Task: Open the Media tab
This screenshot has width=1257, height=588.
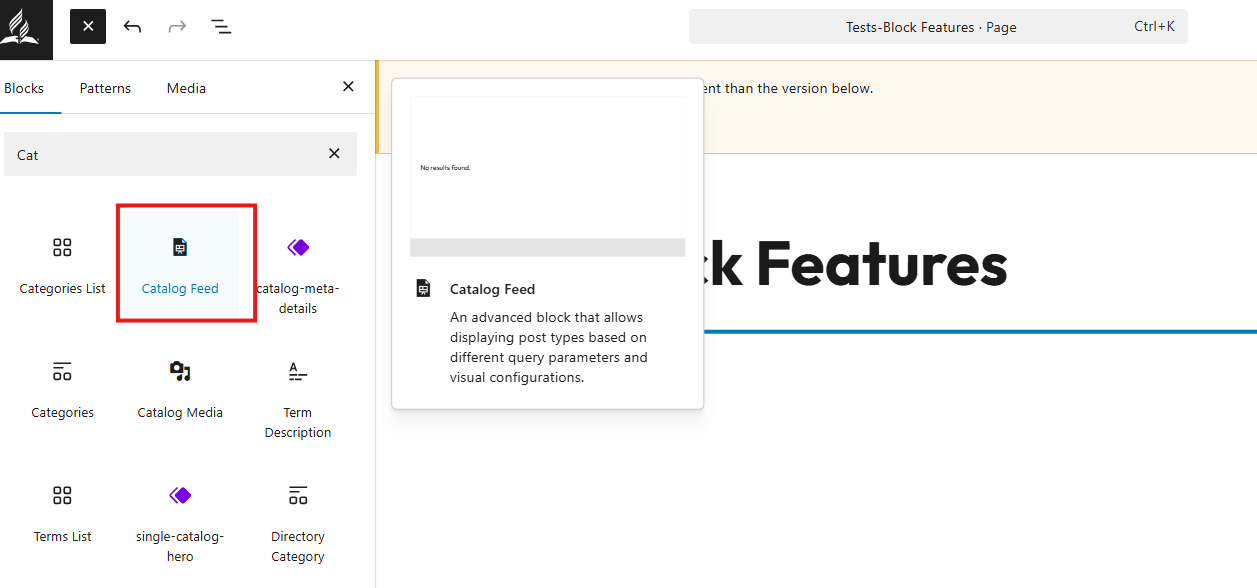Action: click(x=186, y=88)
